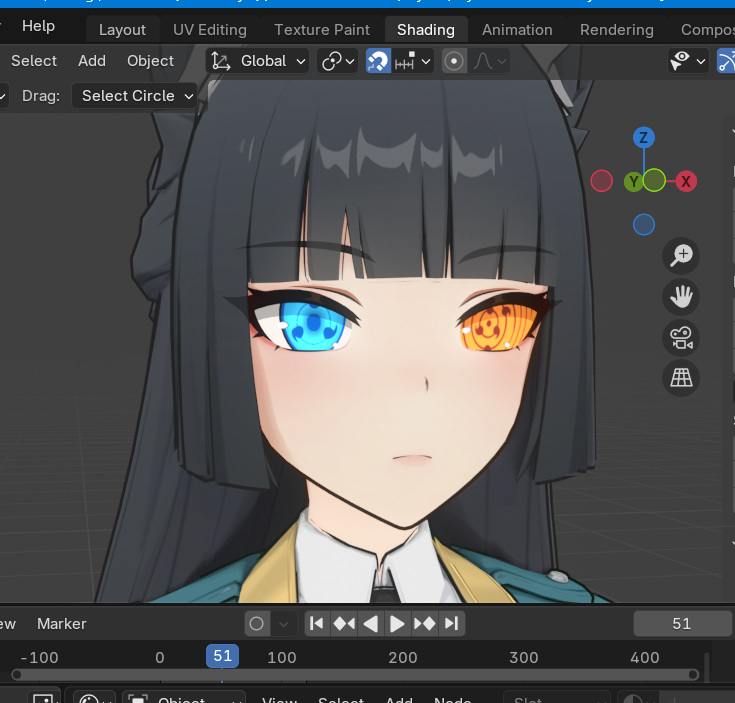This screenshot has width=735, height=703.
Task: Click frame -100 on the timeline ruler
Action: (40, 658)
